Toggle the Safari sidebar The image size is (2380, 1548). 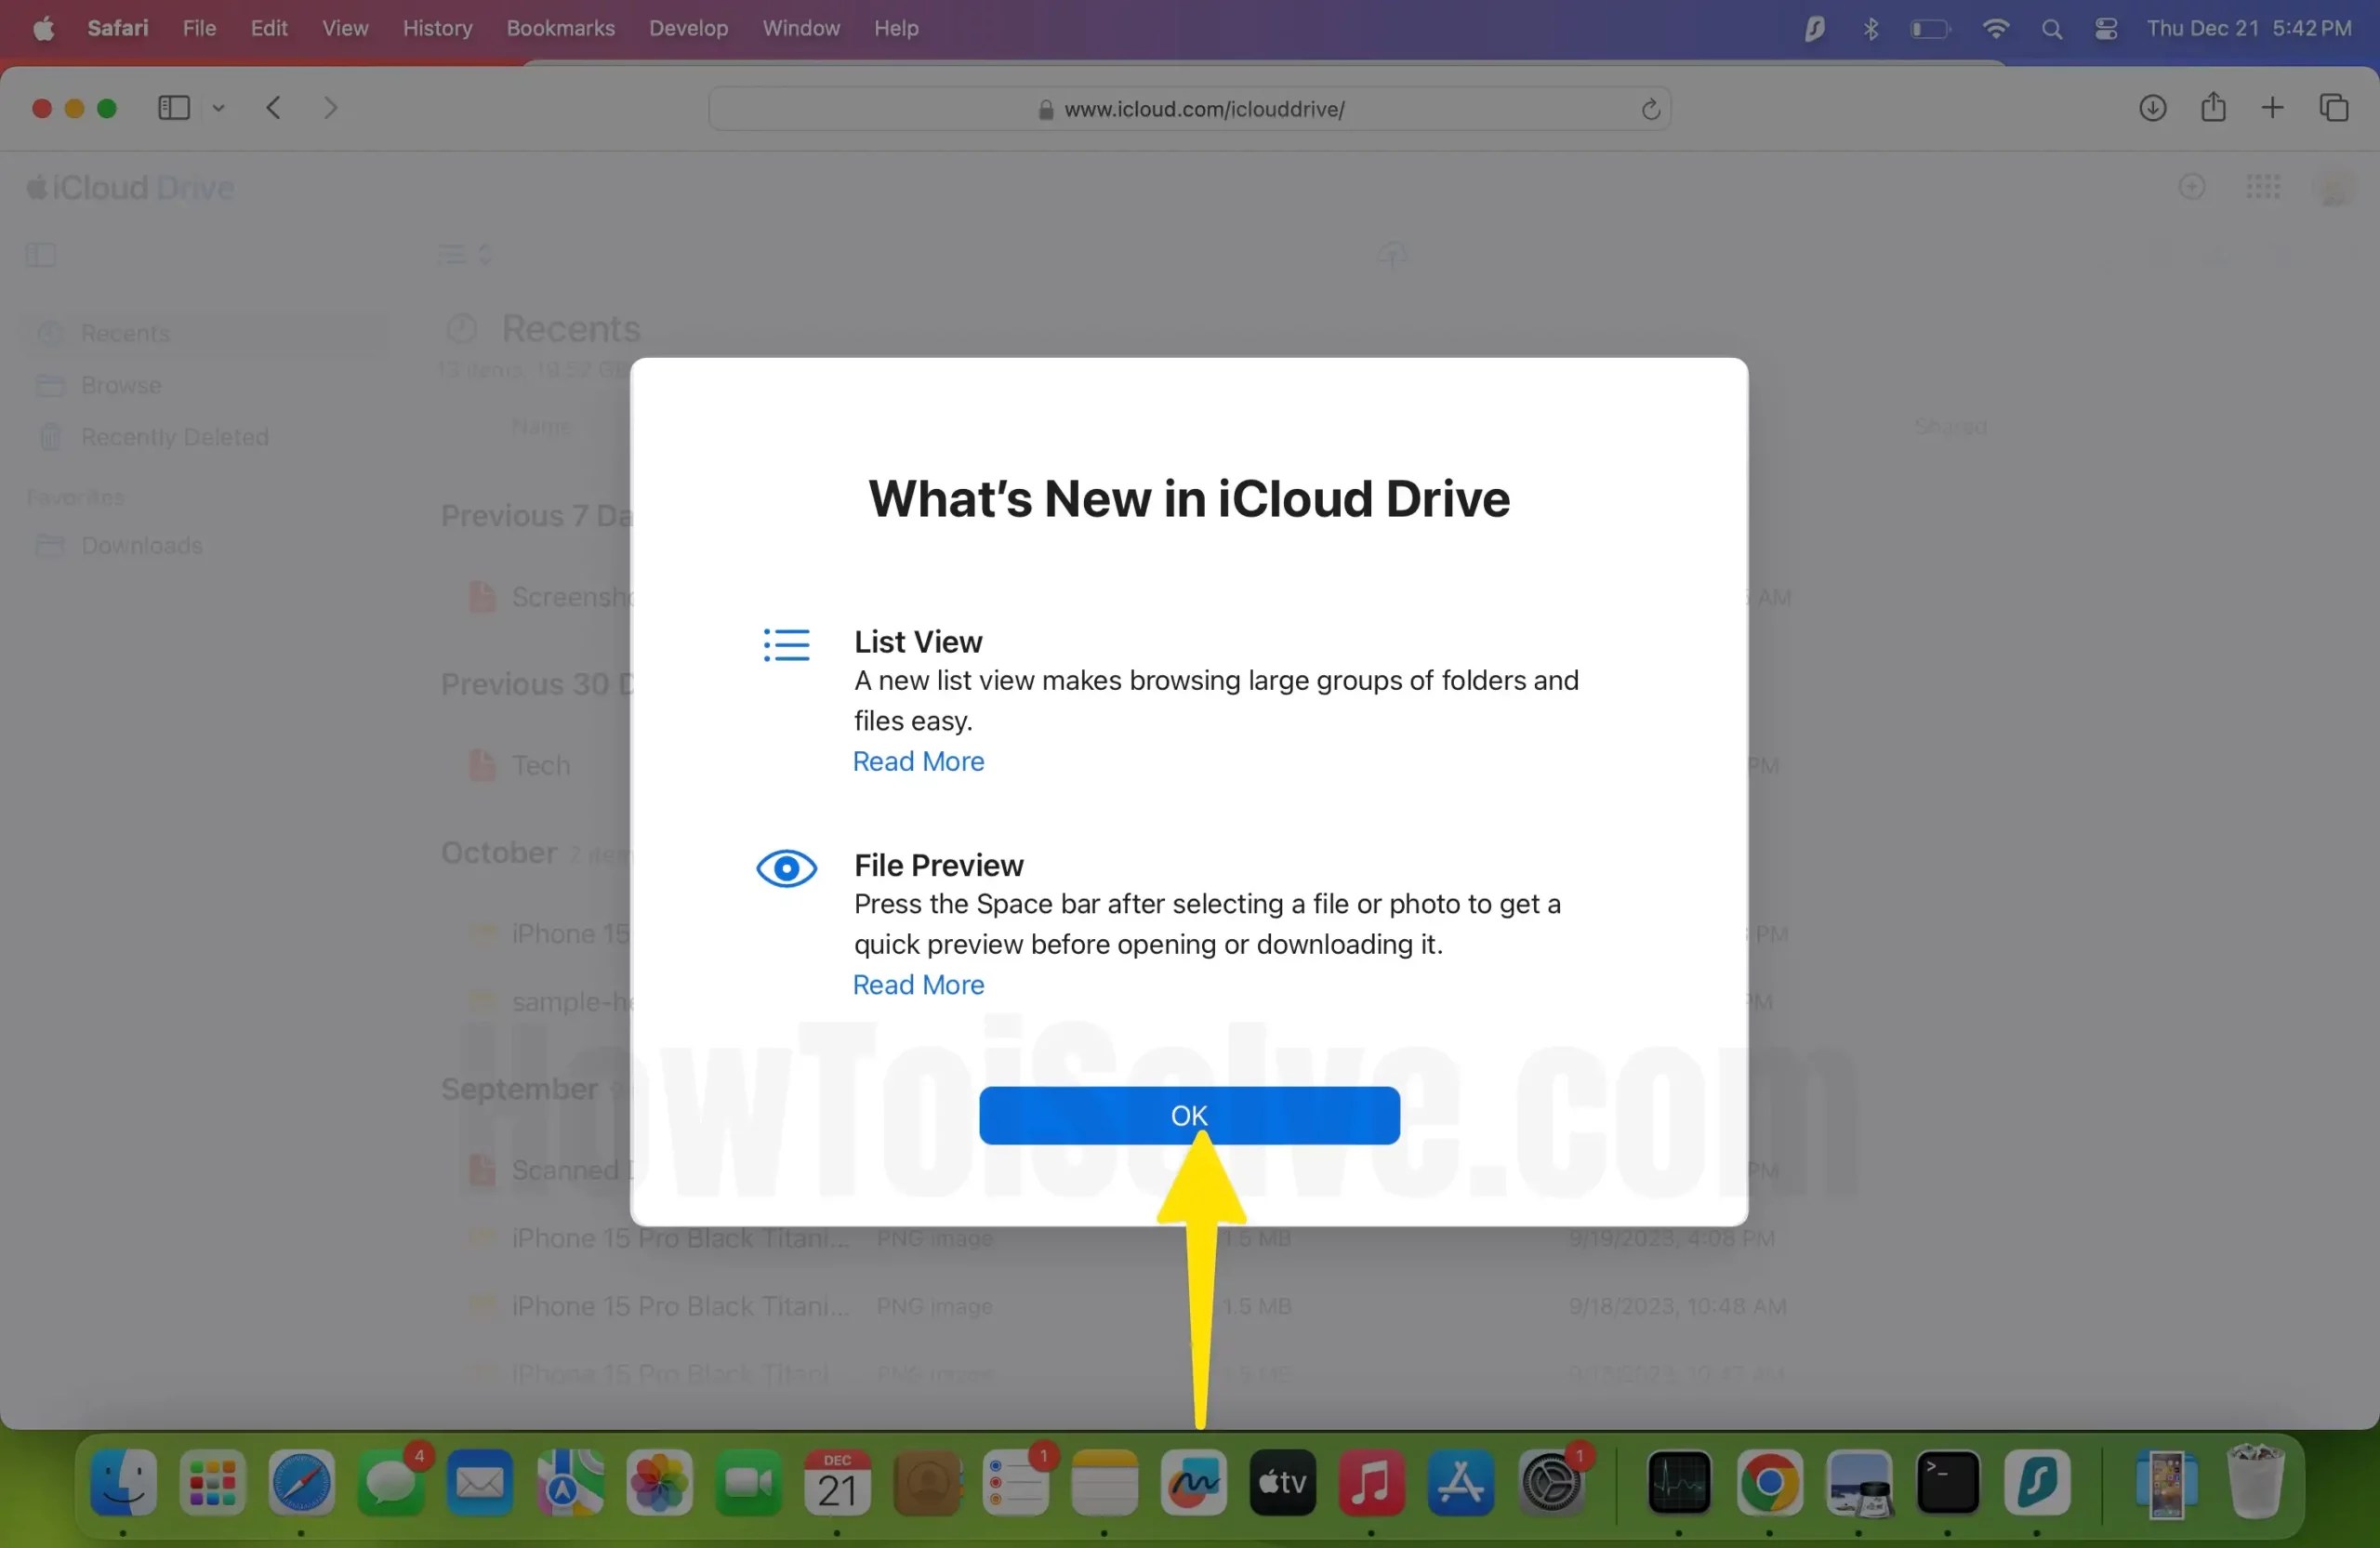(173, 108)
